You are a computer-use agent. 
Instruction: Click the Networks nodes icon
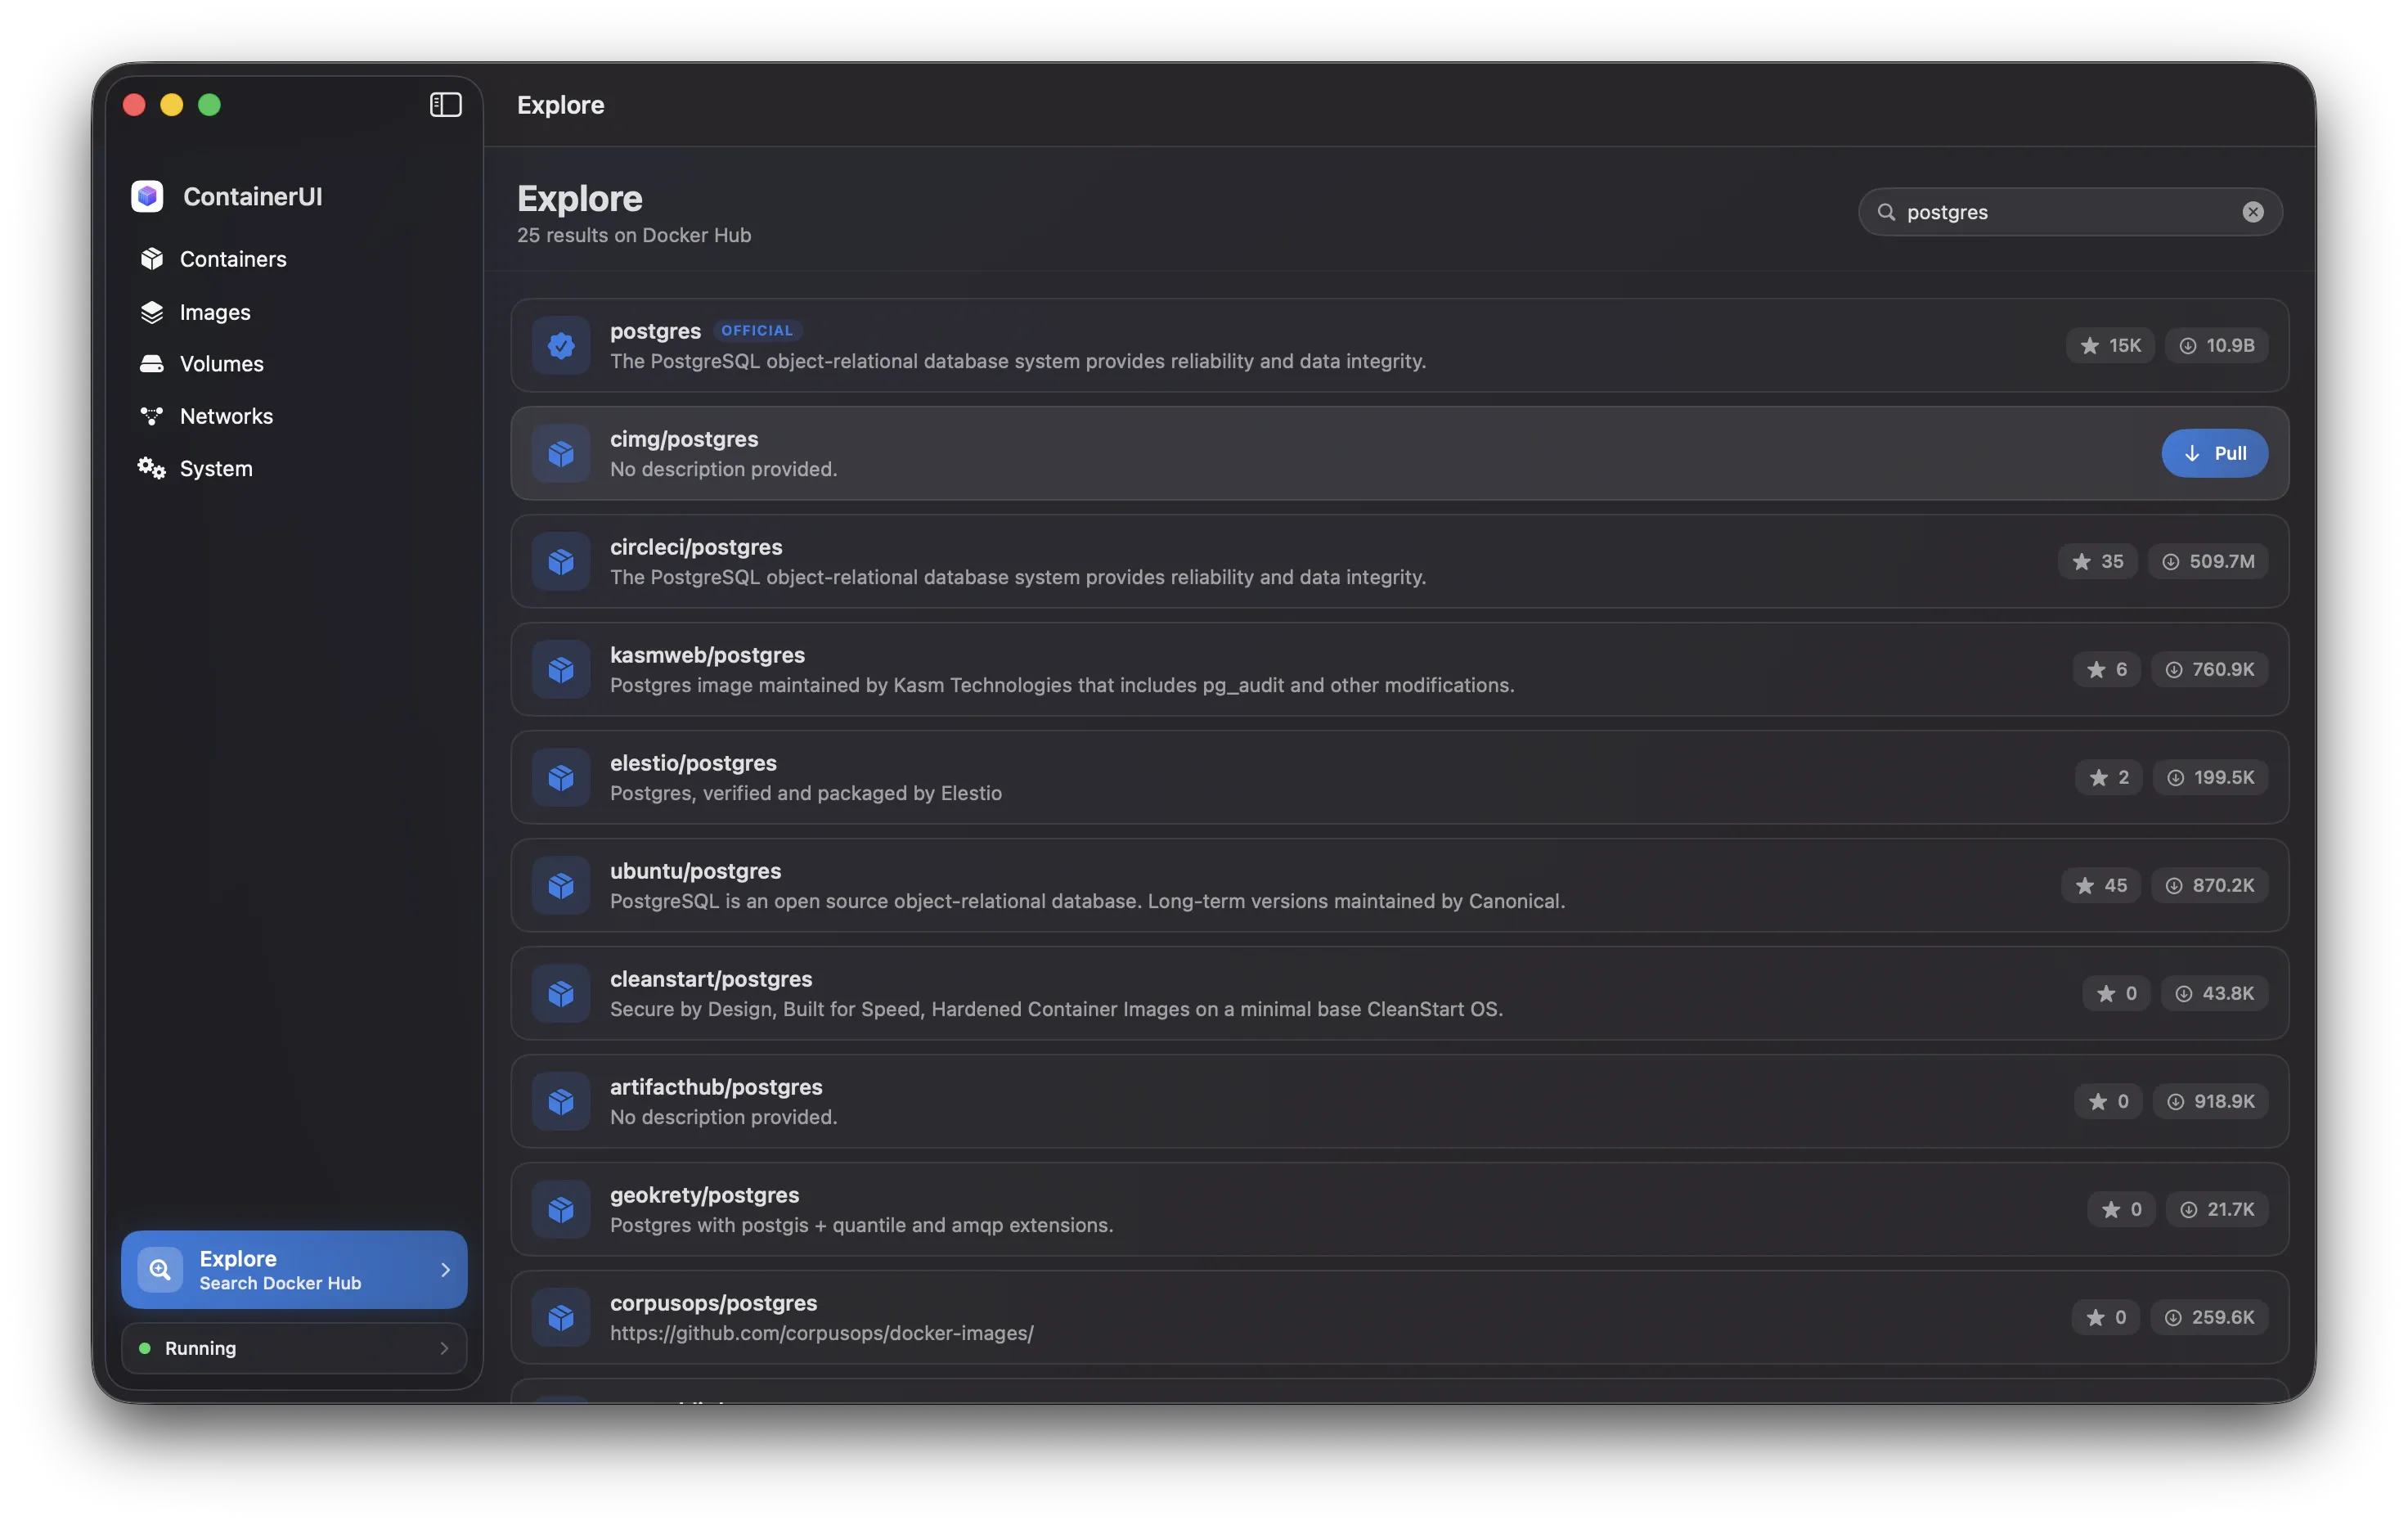(x=152, y=416)
